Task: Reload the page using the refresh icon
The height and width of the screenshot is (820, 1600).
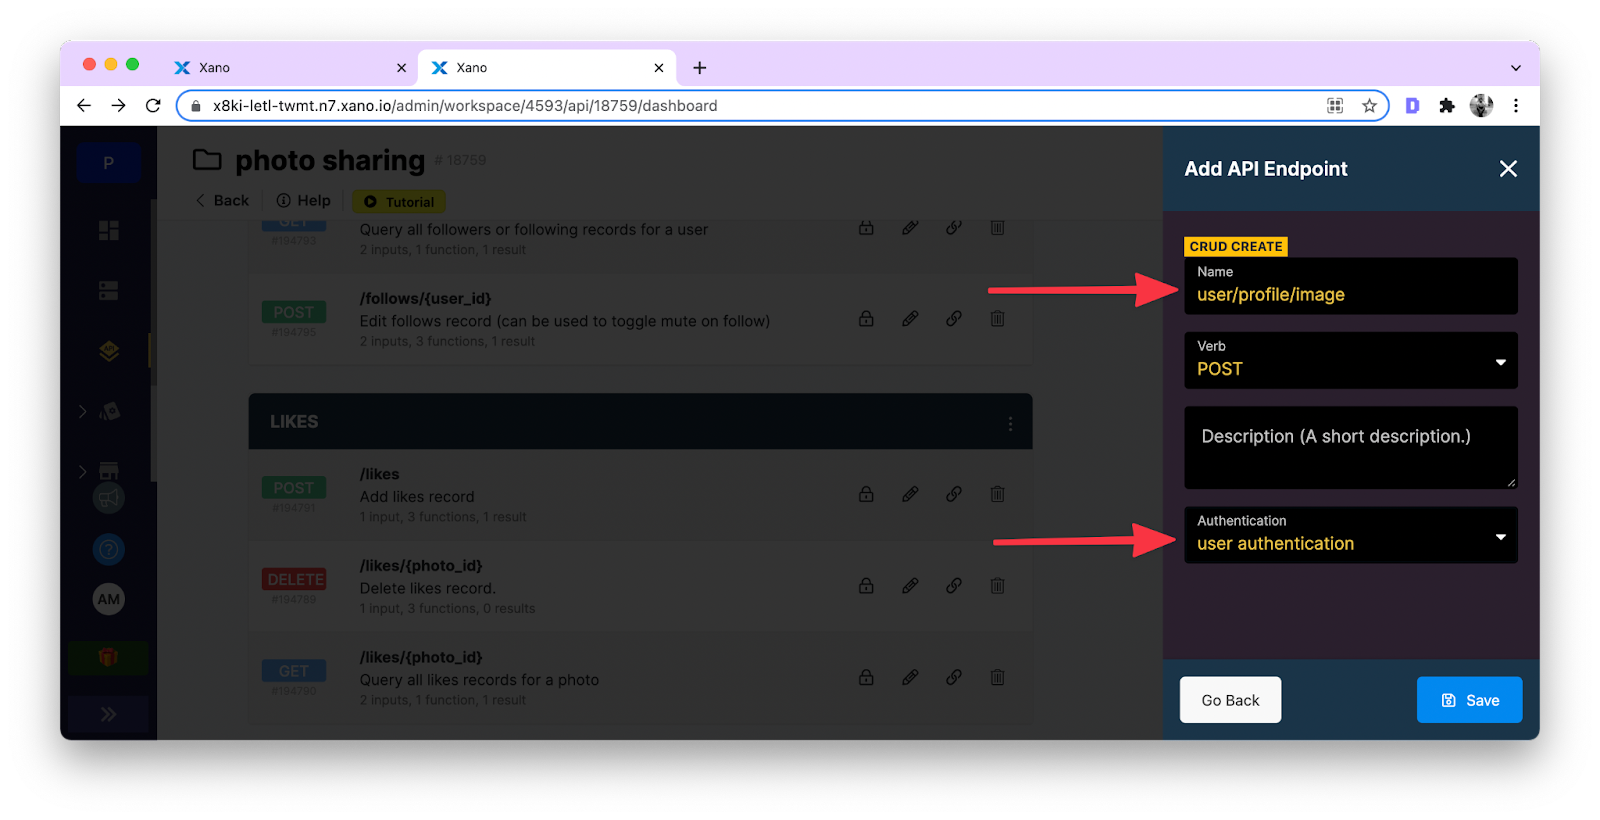Action: 153,106
